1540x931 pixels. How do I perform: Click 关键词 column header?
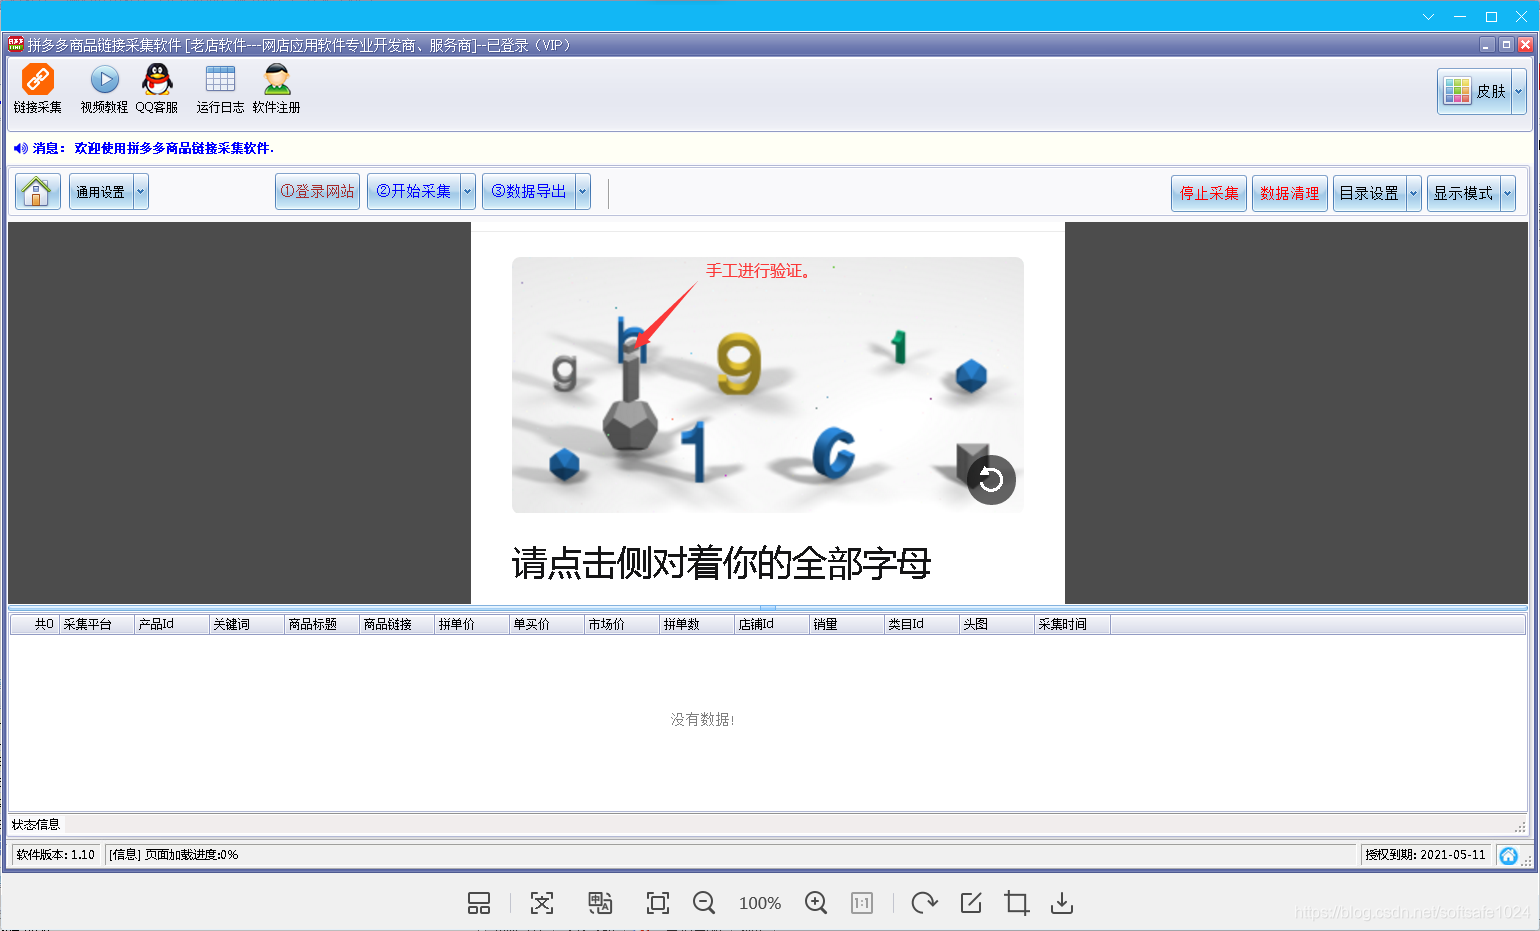[x=247, y=624]
